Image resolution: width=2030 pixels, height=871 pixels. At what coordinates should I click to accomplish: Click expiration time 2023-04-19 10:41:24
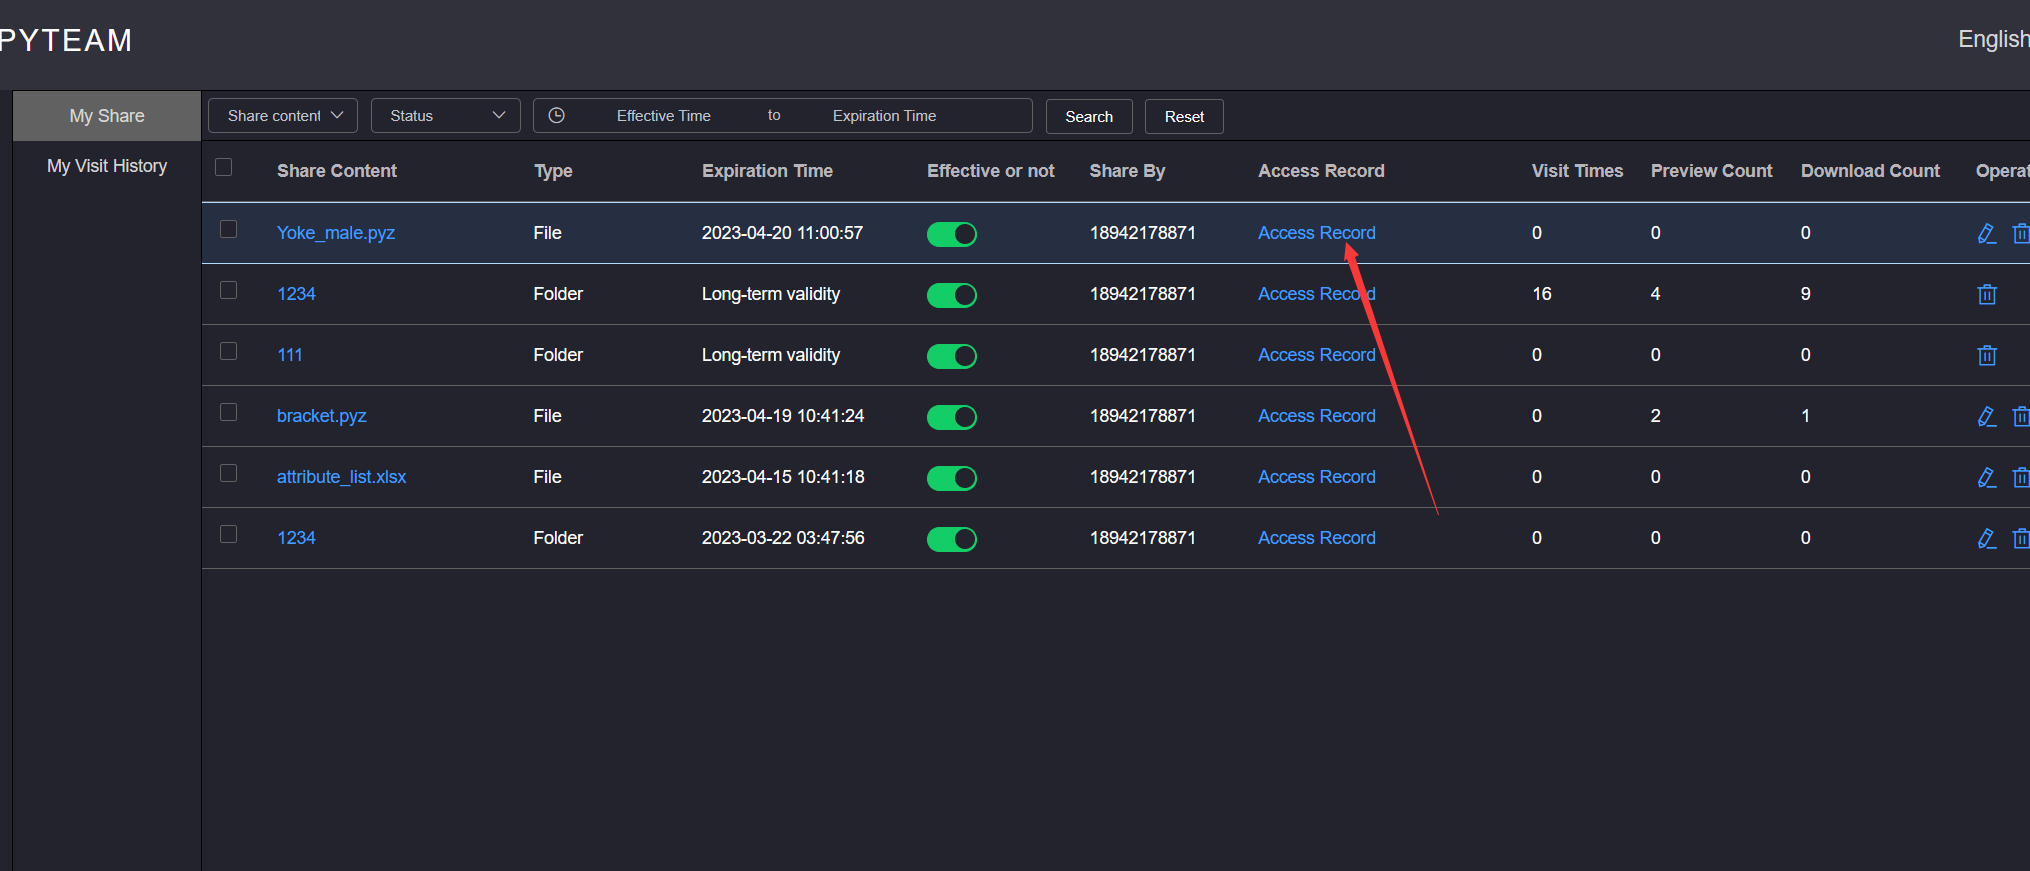[x=783, y=416]
